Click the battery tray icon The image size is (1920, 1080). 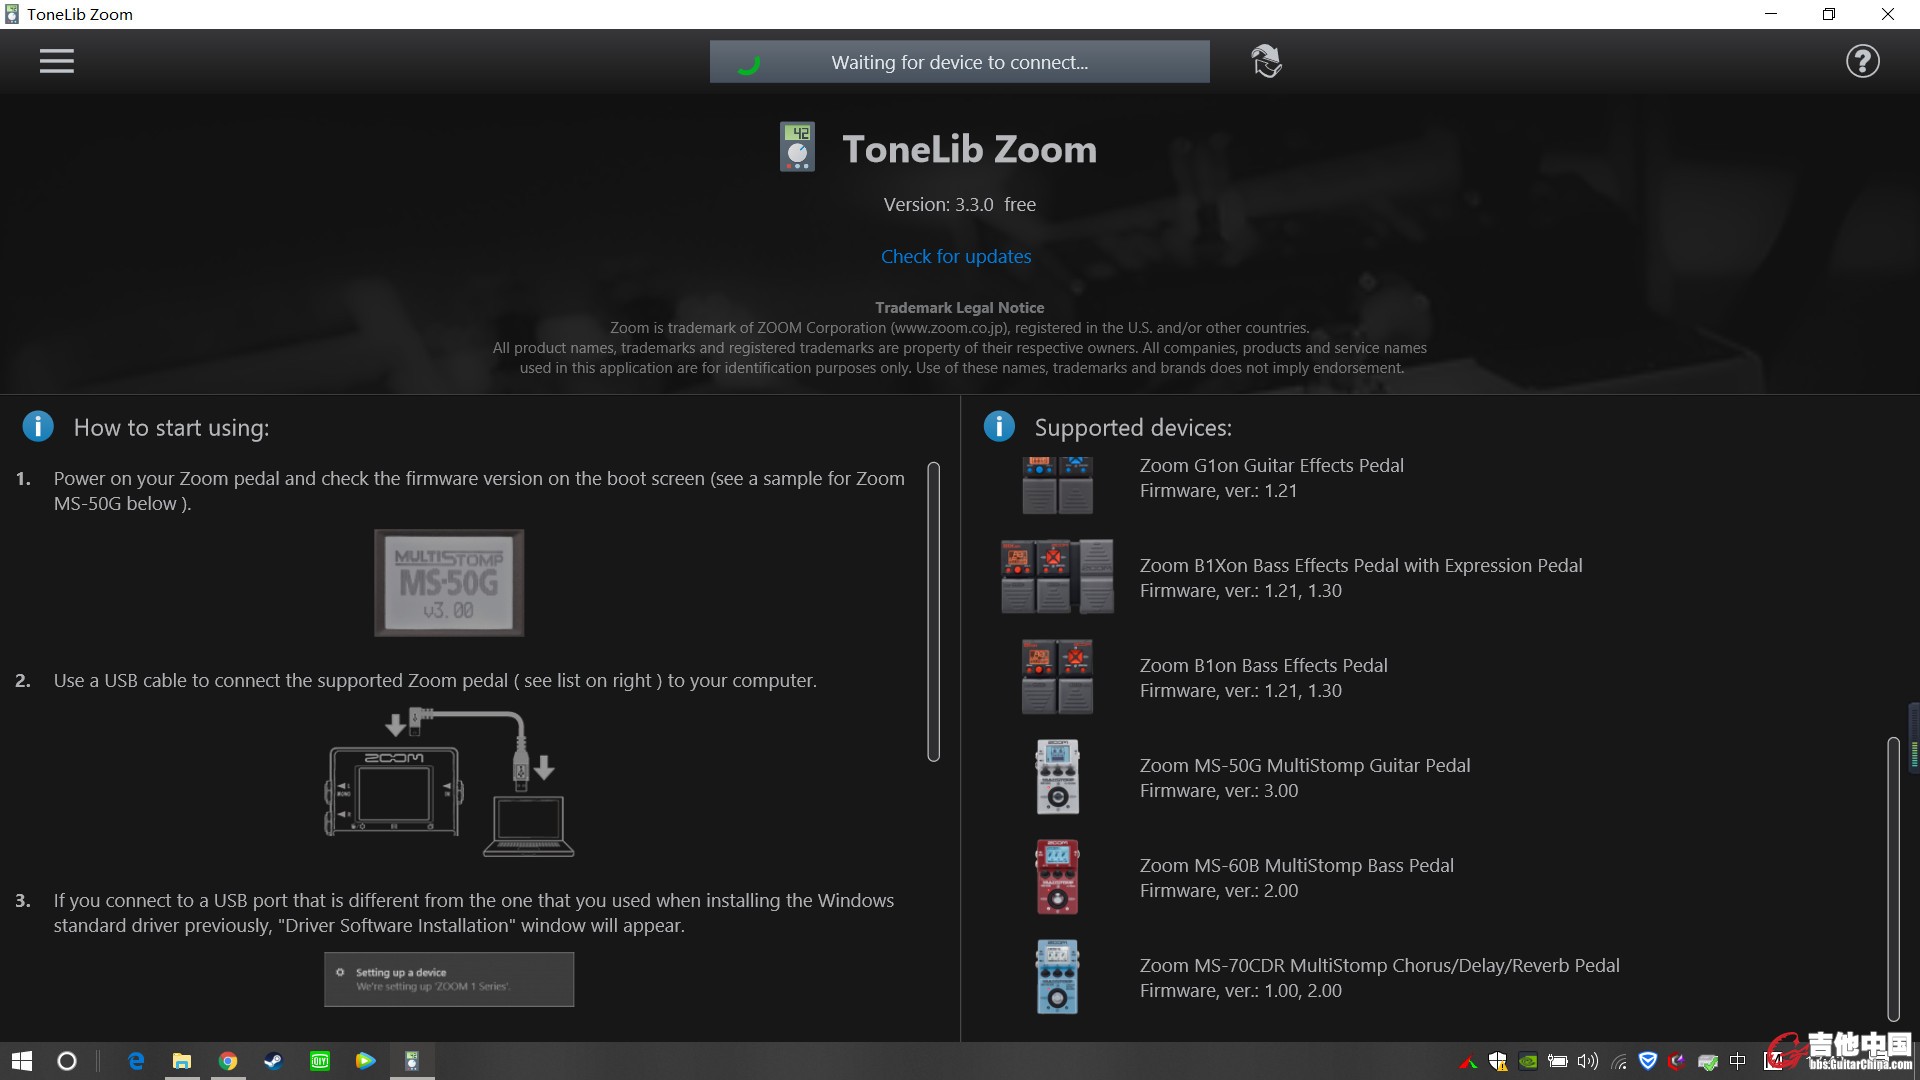pyautogui.click(x=1558, y=1061)
